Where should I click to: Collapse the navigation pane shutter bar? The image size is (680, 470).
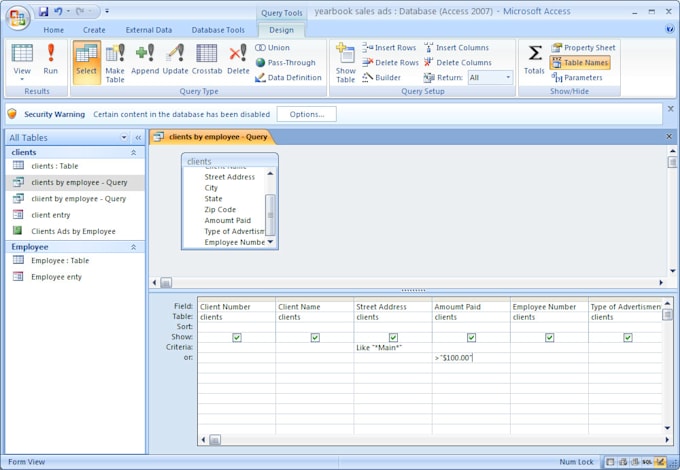click(138, 138)
